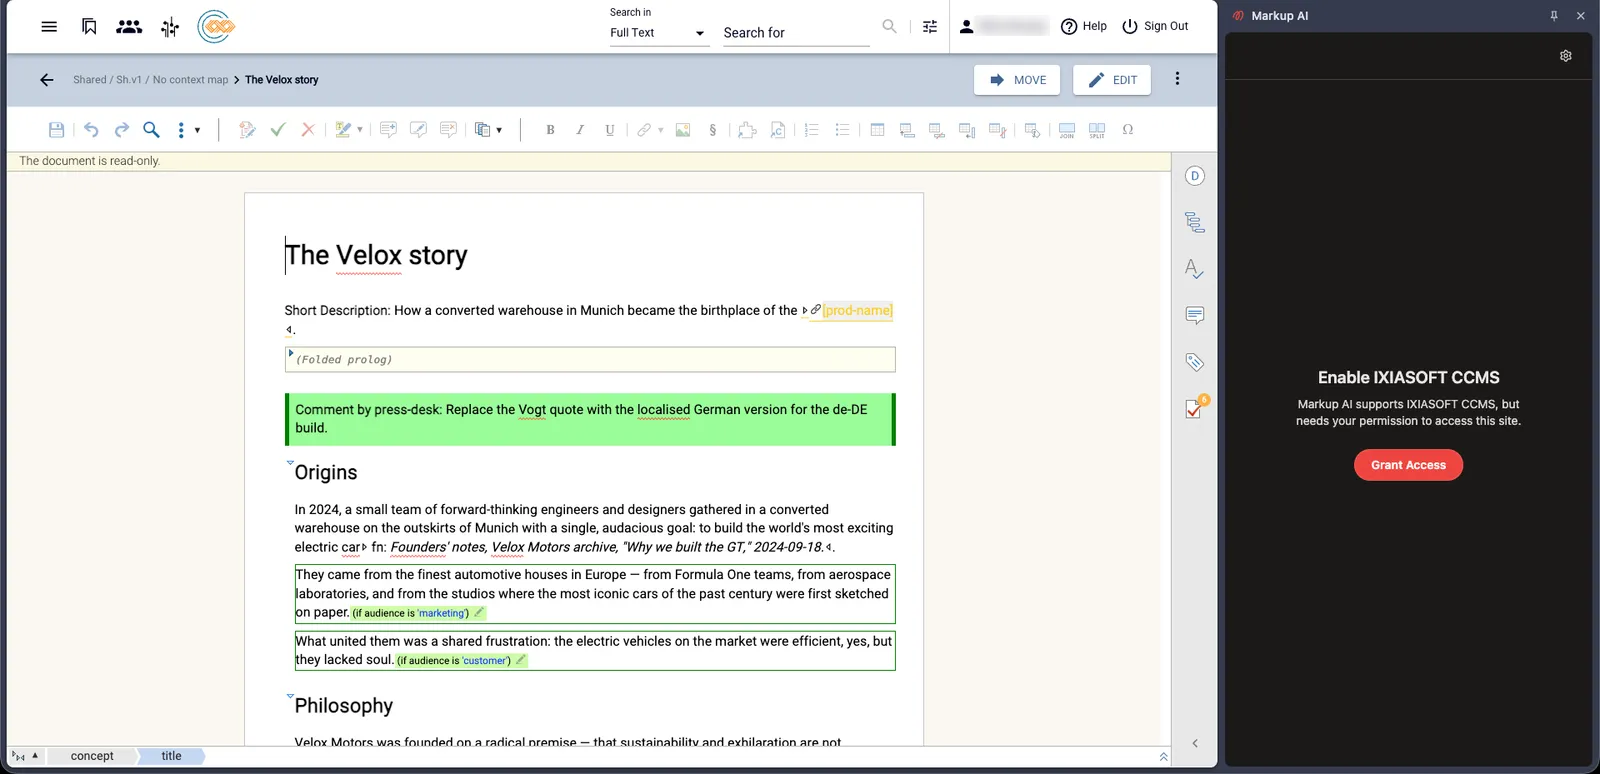
Task: Insert a table
Action: (877, 130)
